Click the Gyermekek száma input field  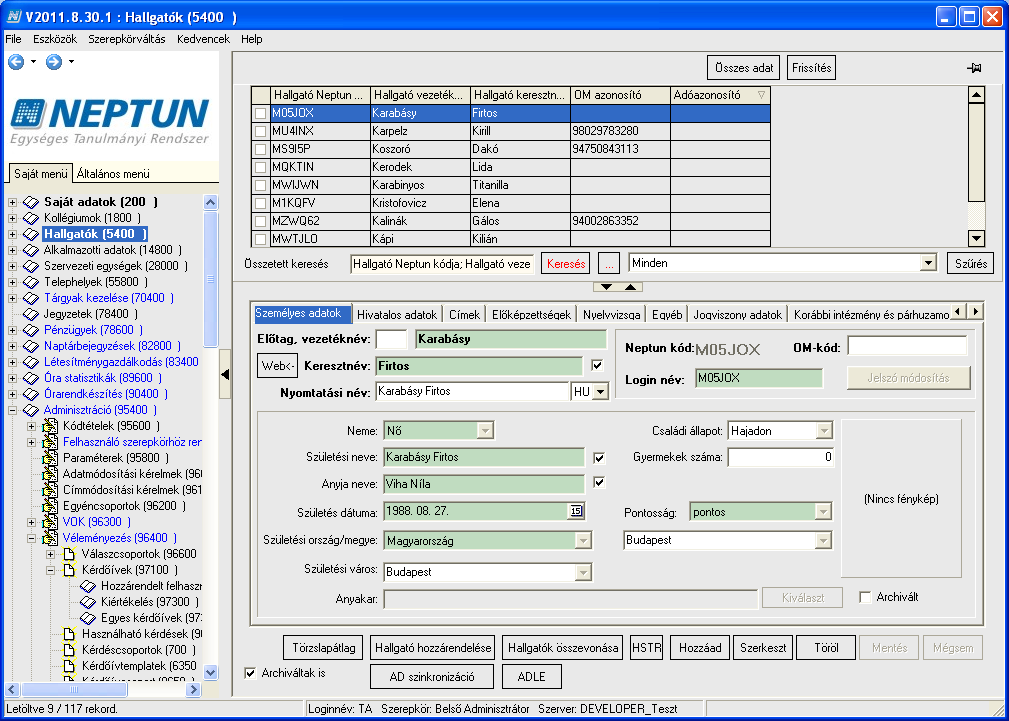click(x=781, y=458)
